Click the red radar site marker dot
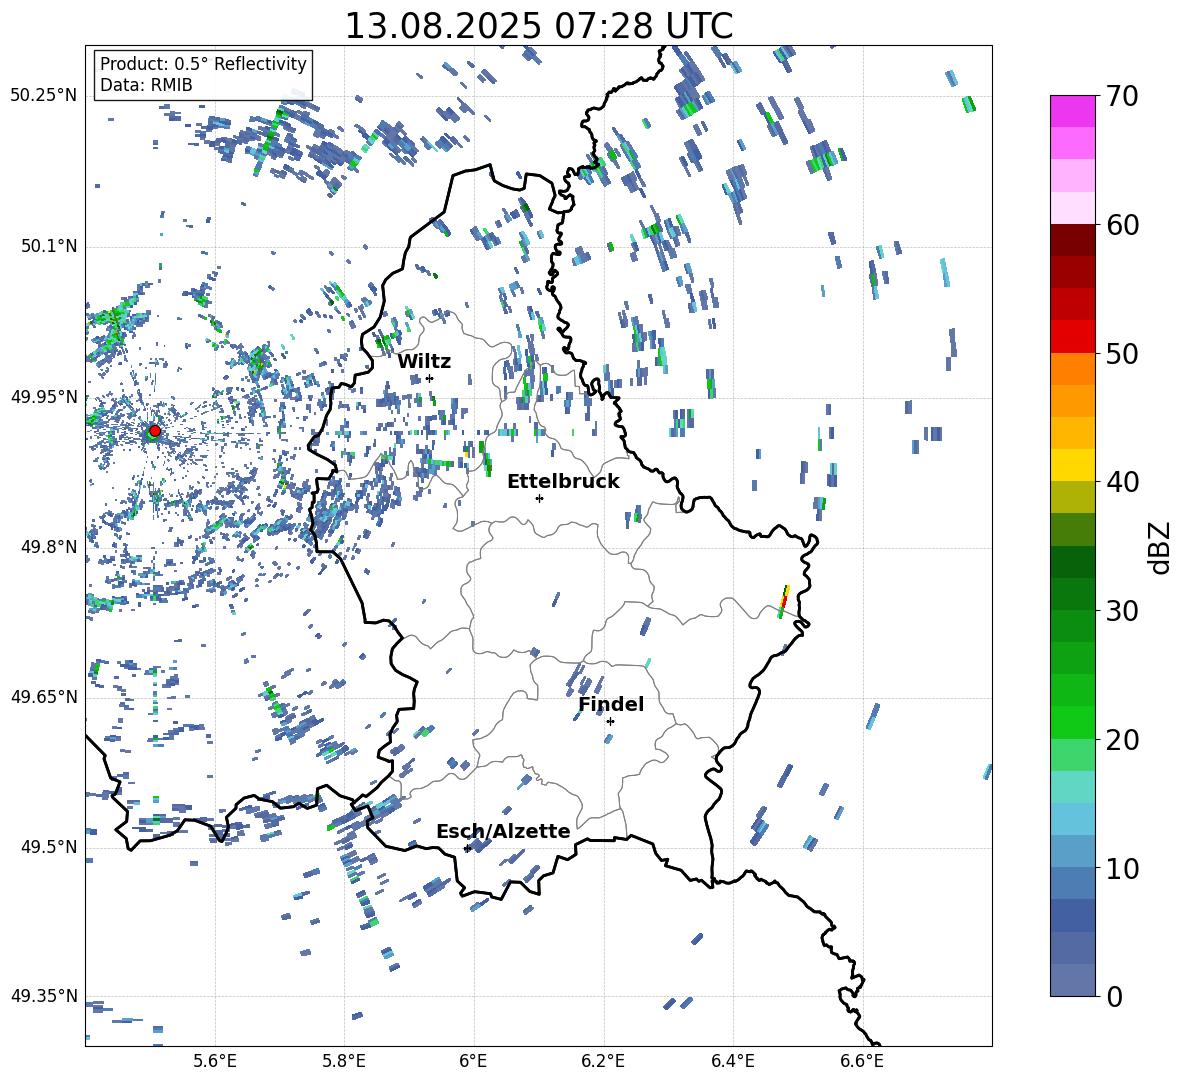1184x1081 pixels. pyautogui.click(x=155, y=431)
